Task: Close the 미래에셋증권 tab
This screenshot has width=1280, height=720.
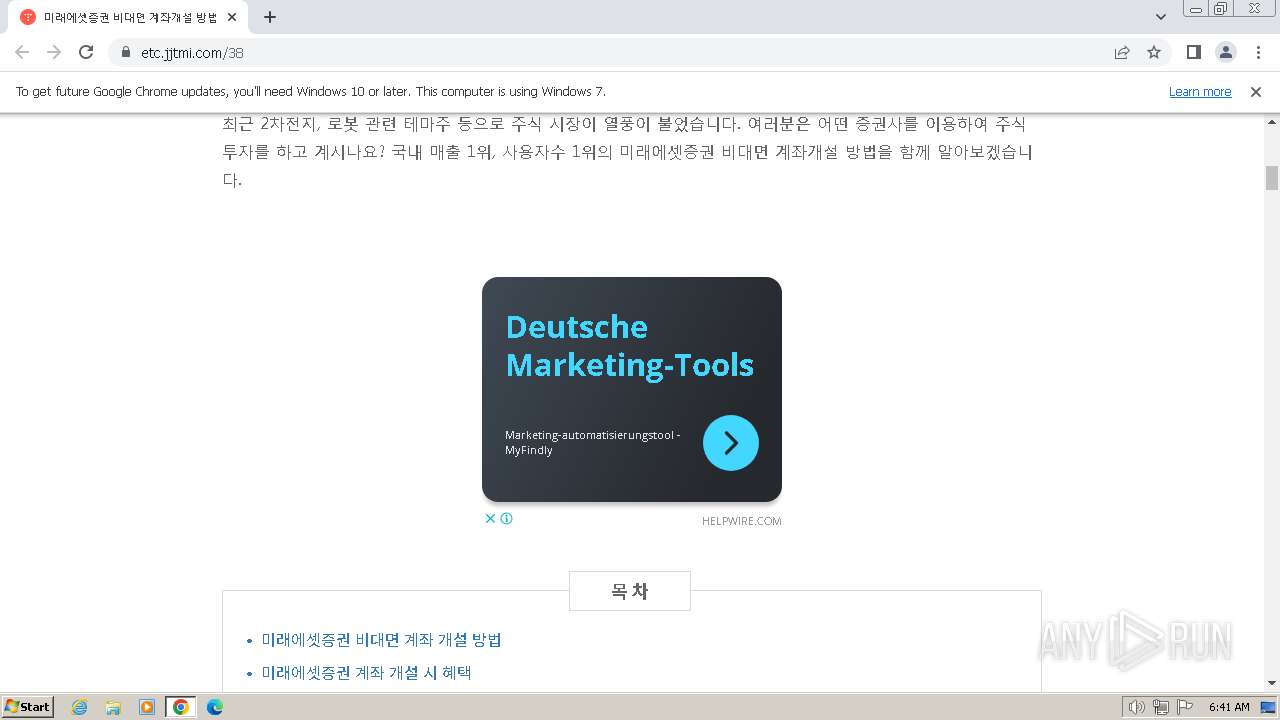Action: 232,17
